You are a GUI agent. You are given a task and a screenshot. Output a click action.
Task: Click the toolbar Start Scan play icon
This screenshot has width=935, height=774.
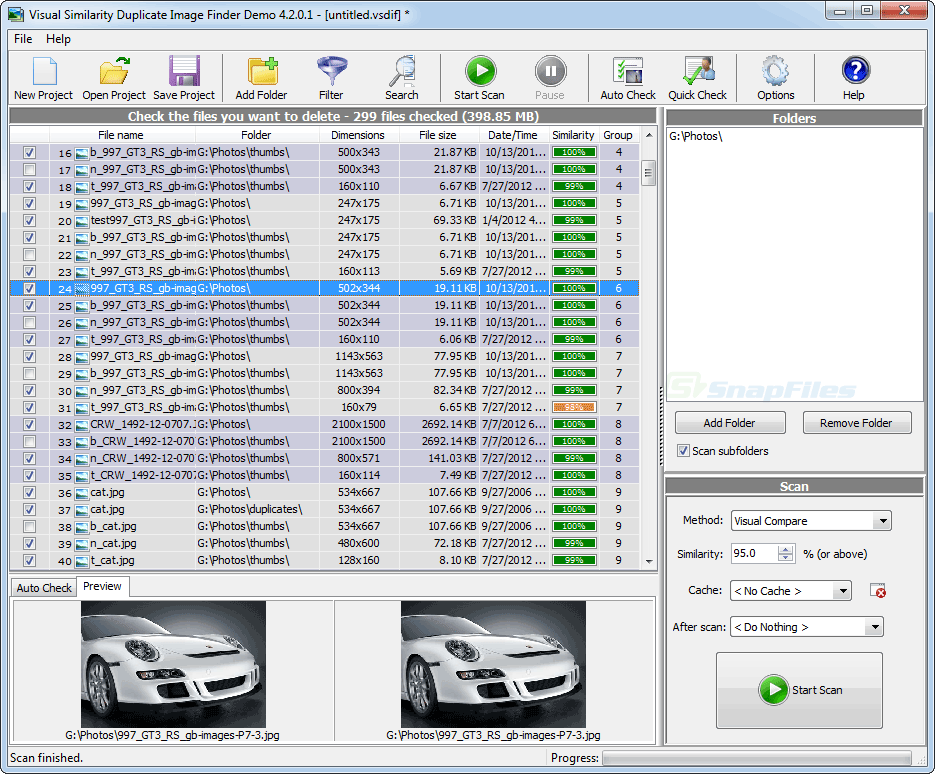point(479,78)
